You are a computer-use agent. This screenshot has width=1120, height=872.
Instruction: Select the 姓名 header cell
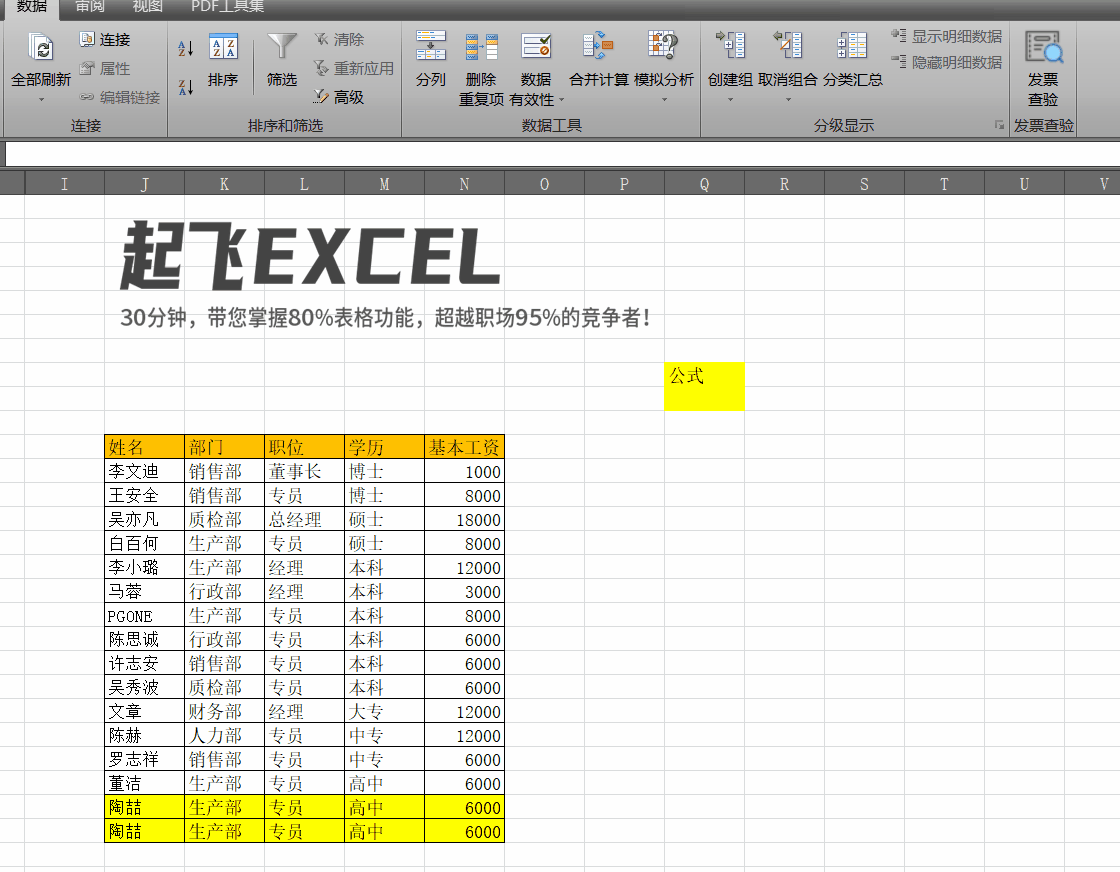144,447
